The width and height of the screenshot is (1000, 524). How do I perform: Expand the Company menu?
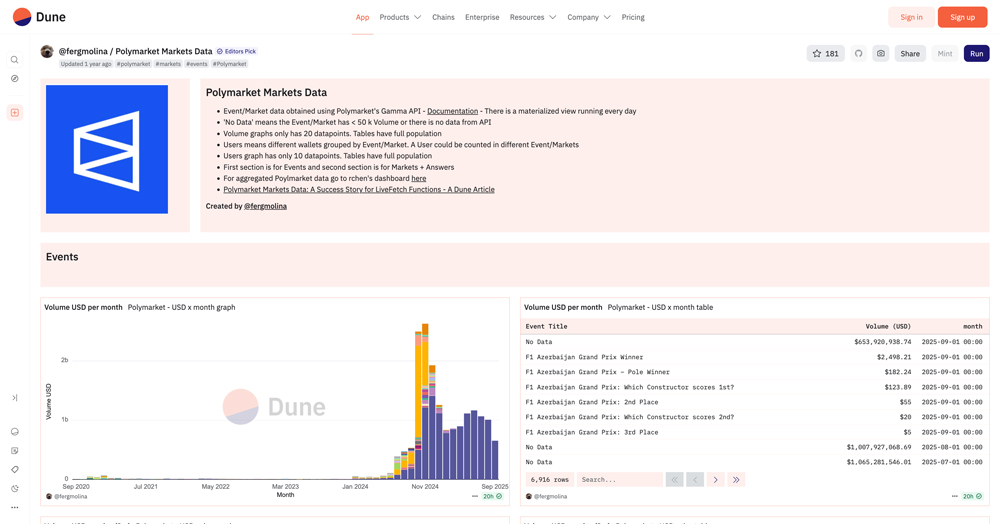click(588, 17)
